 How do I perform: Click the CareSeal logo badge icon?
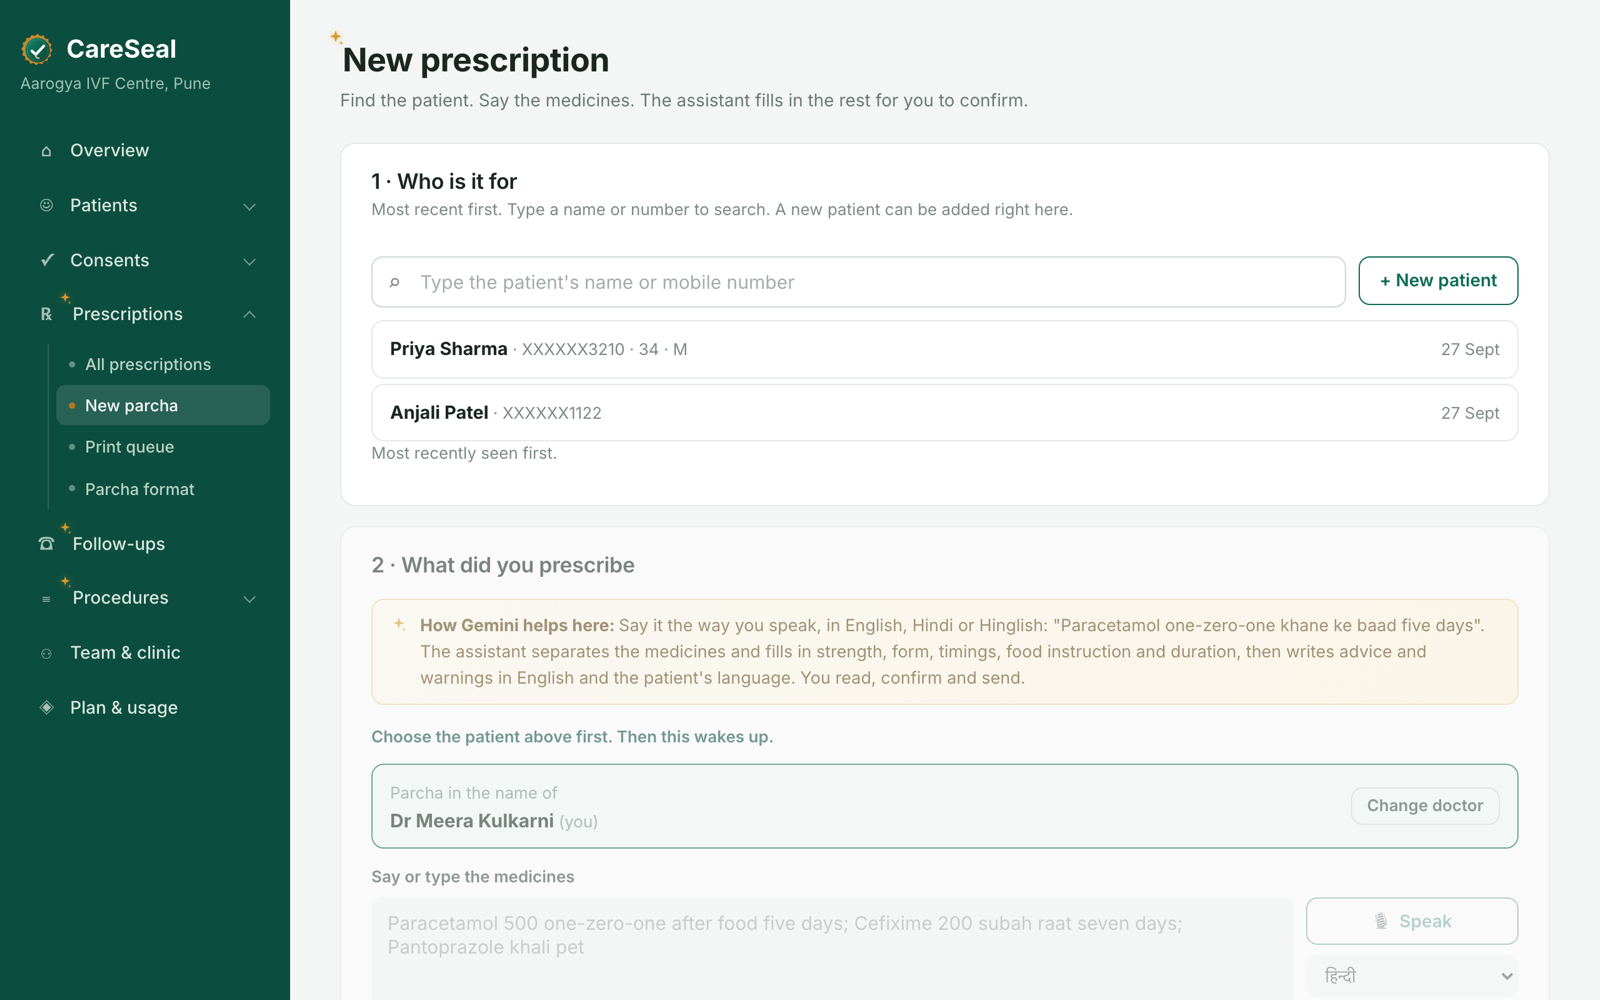37,49
